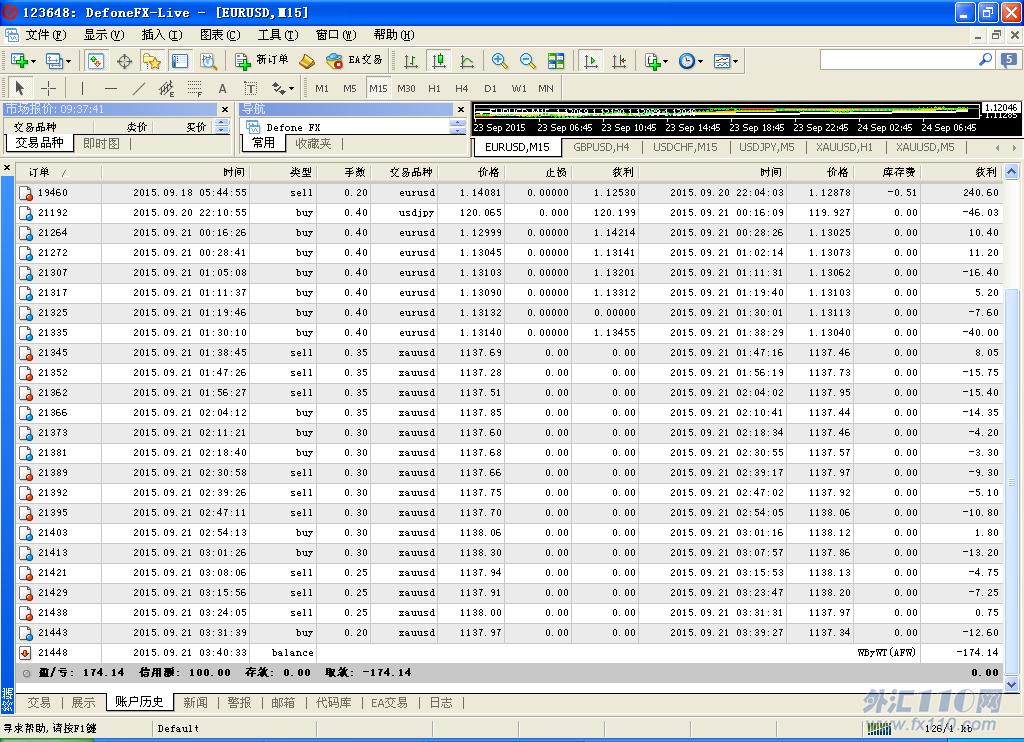Click the history scrollbar down arrow

coord(1012,685)
